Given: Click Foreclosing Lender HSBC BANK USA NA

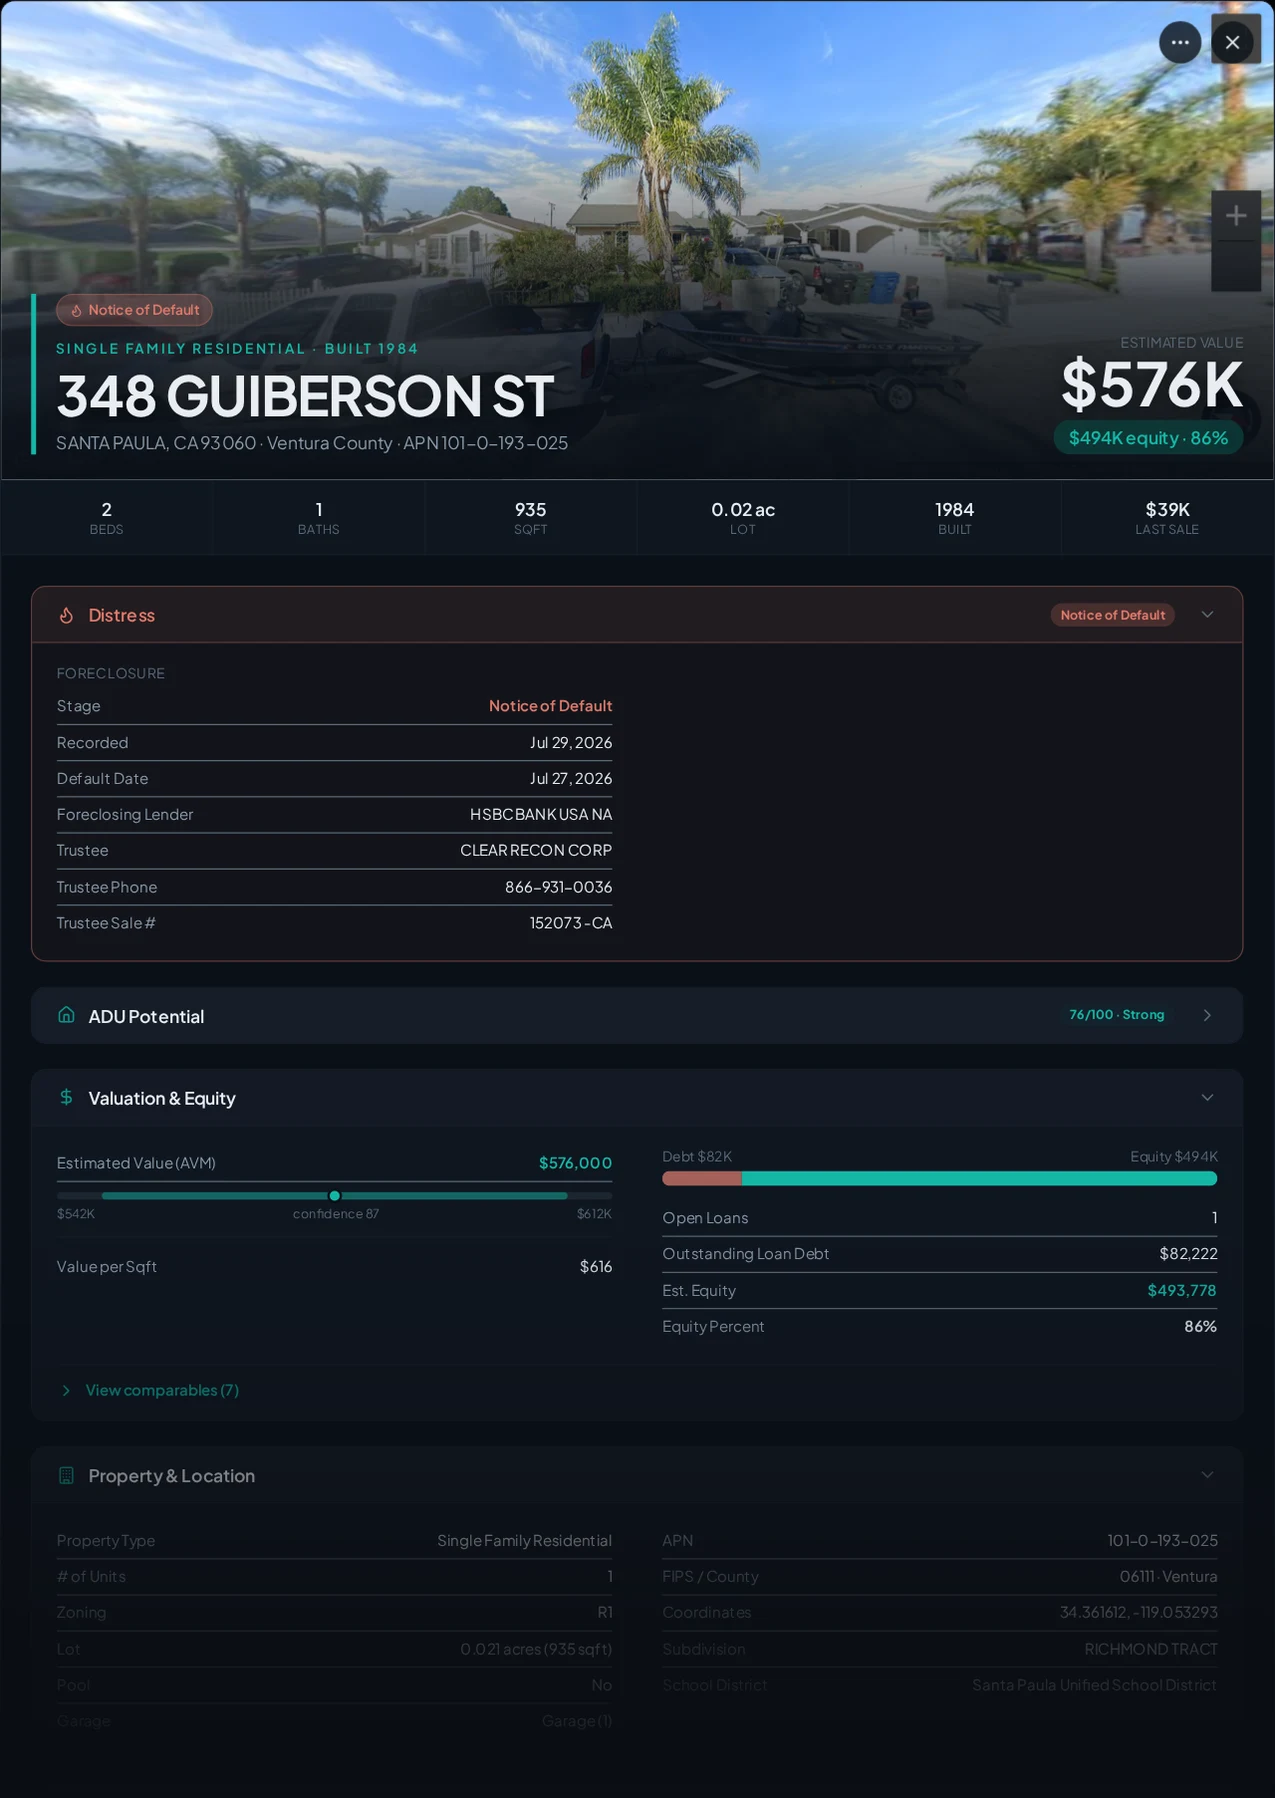Looking at the screenshot, I should tap(541, 814).
